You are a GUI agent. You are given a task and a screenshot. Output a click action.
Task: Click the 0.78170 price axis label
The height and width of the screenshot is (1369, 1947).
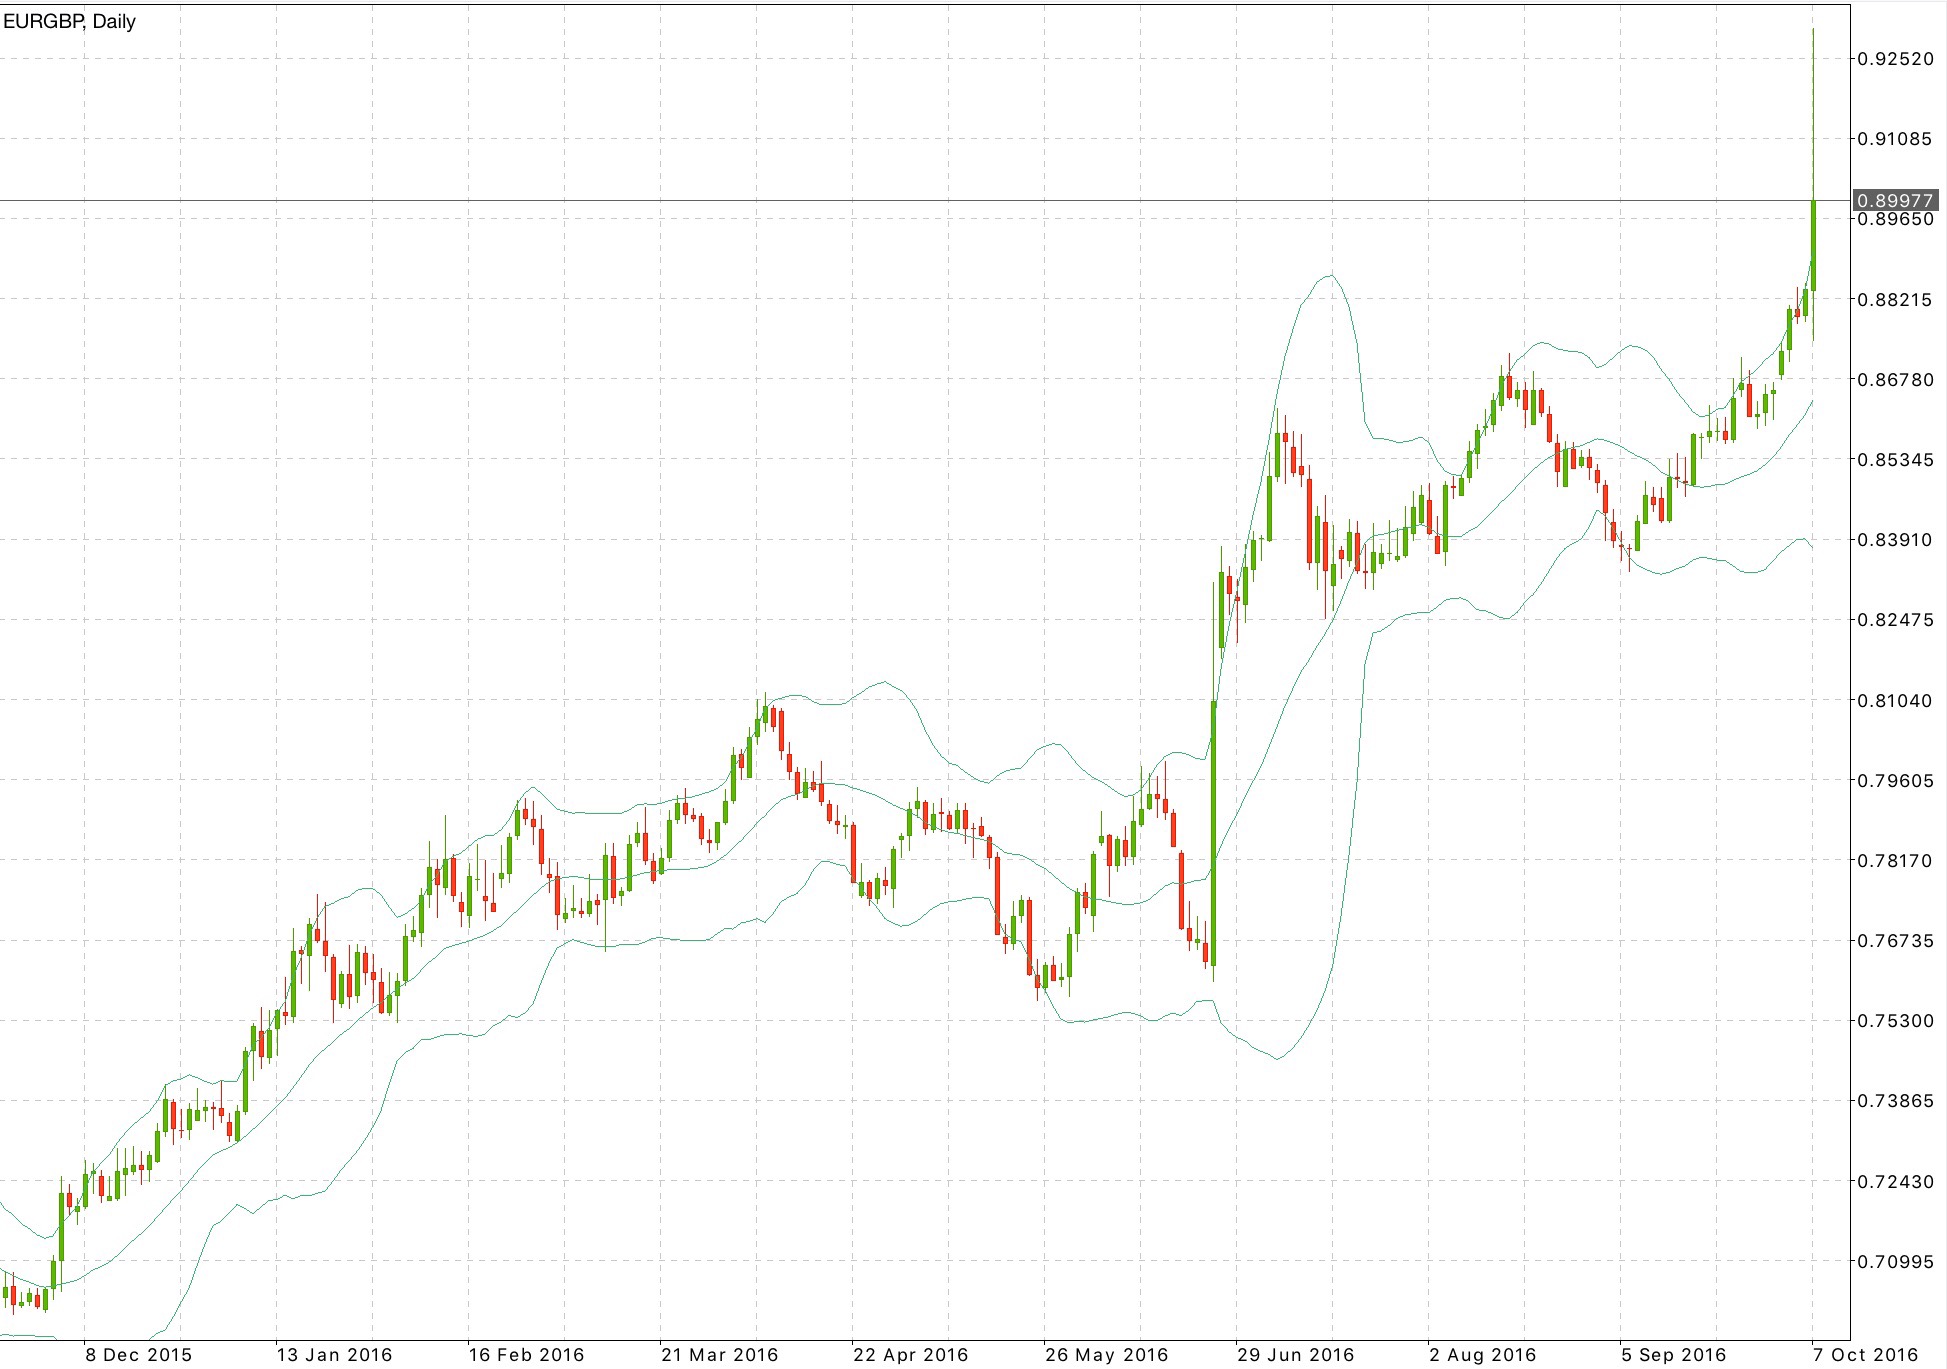(x=1895, y=860)
